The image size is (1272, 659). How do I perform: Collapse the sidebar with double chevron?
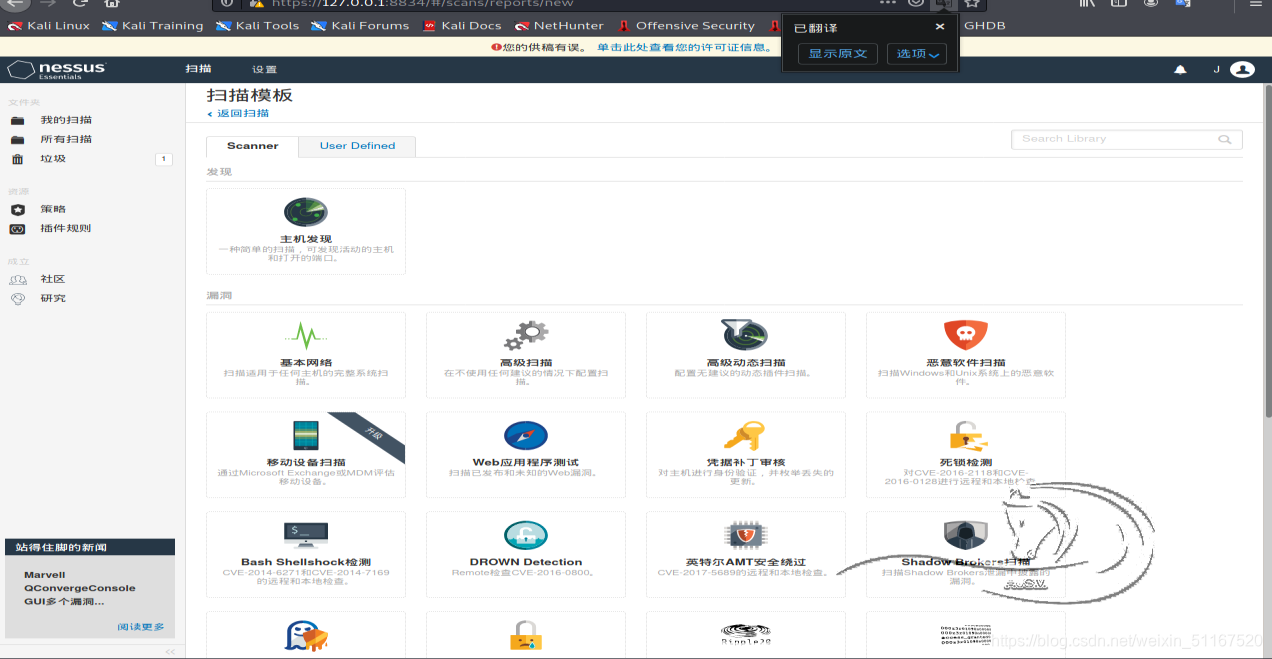click(170, 651)
